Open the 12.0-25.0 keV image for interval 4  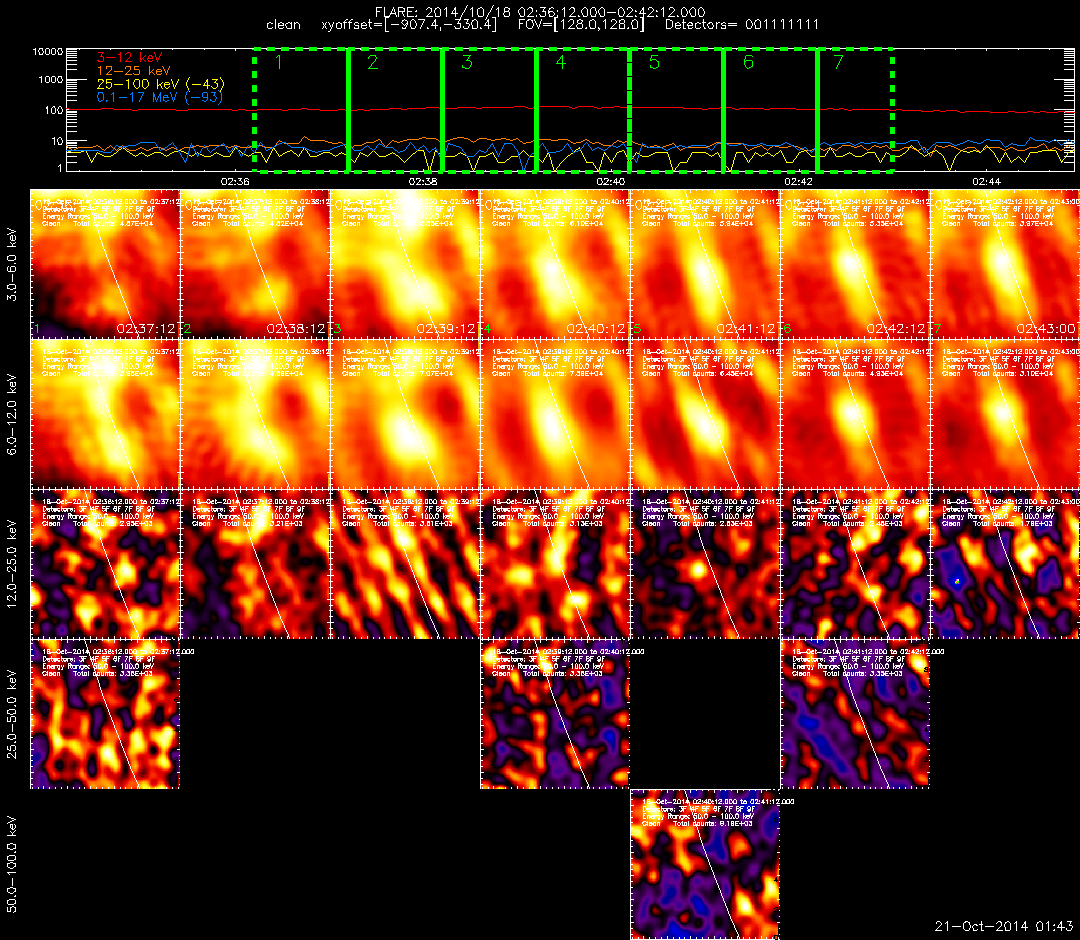pos(555,565)
